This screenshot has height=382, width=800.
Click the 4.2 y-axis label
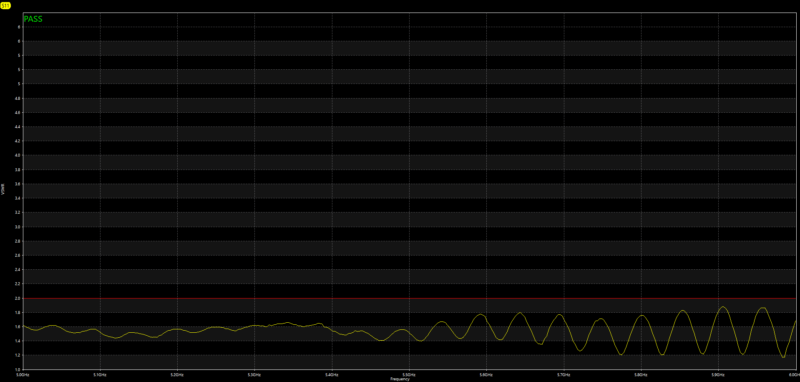18,141
